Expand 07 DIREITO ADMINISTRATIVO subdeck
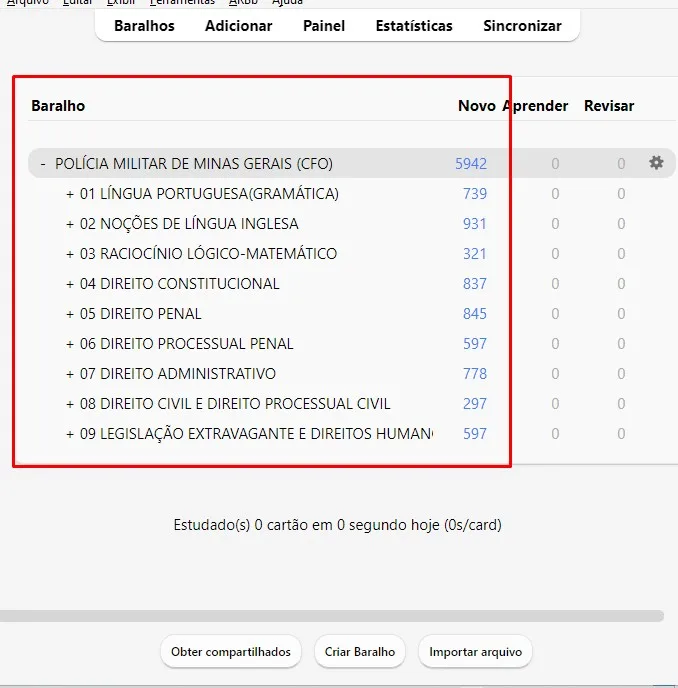678x688 pixels. [70, 374]
